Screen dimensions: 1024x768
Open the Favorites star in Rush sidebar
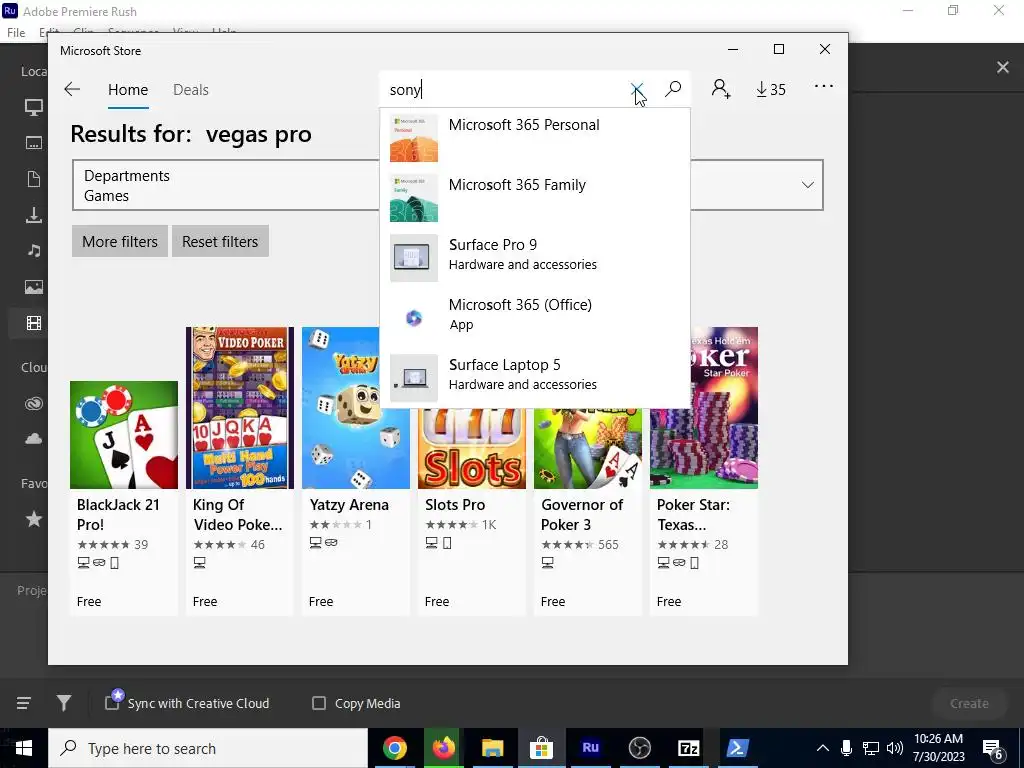point(33,519)
